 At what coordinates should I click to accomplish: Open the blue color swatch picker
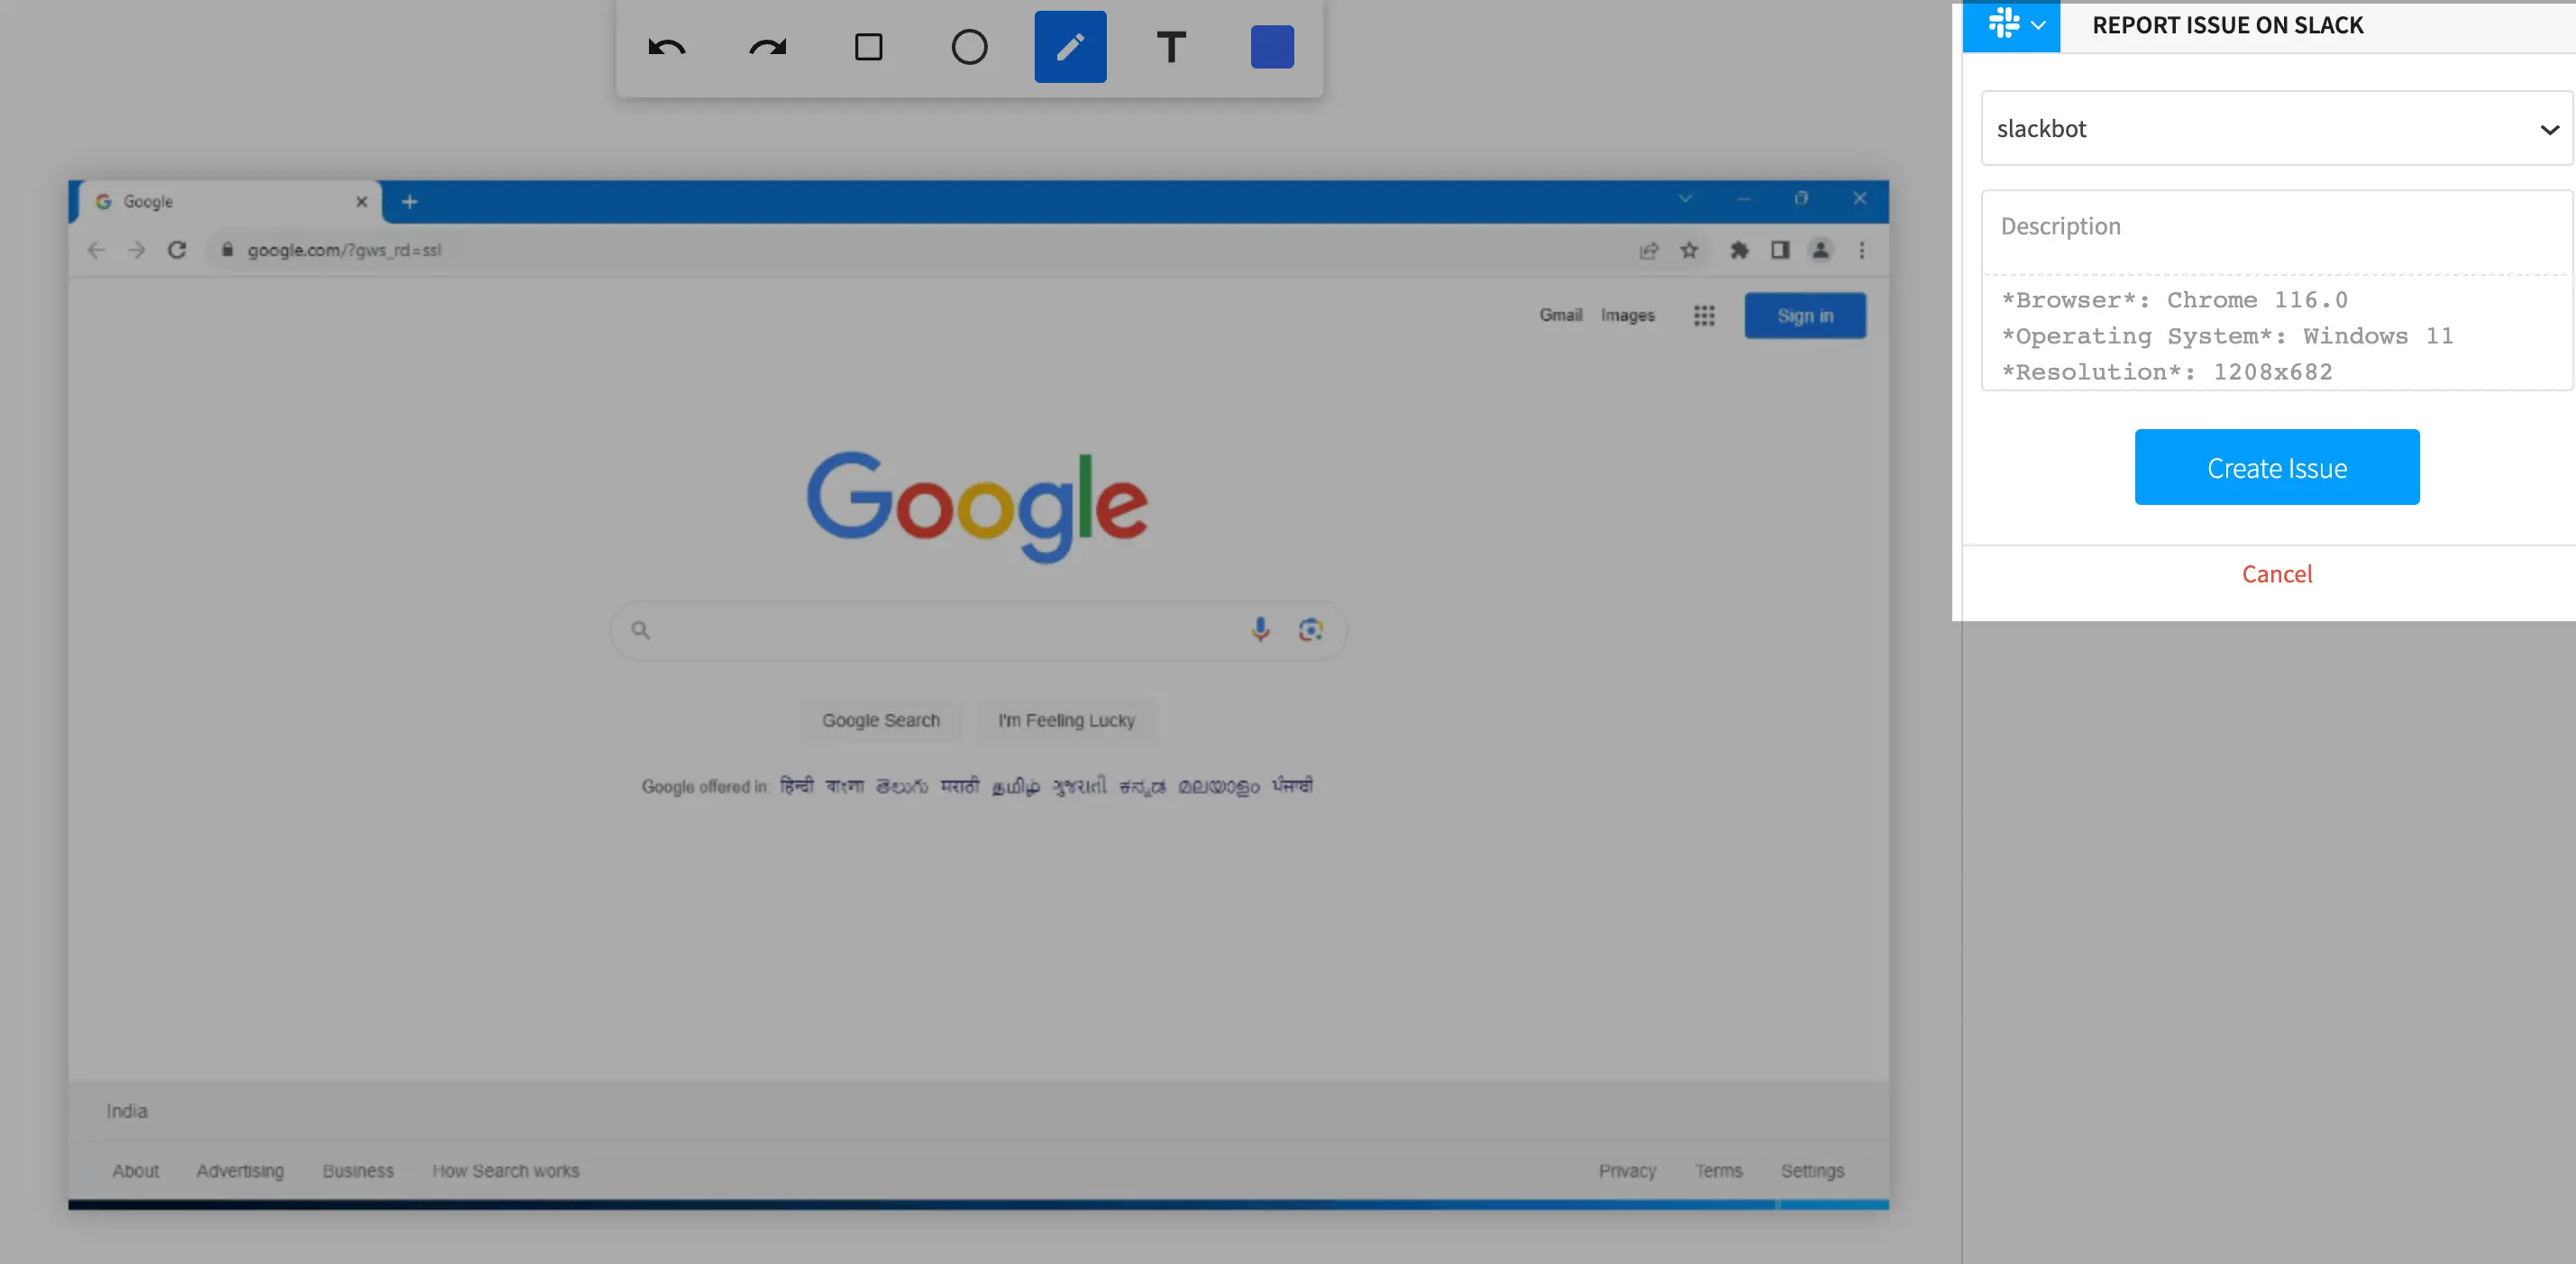(x=1271, y=47)
